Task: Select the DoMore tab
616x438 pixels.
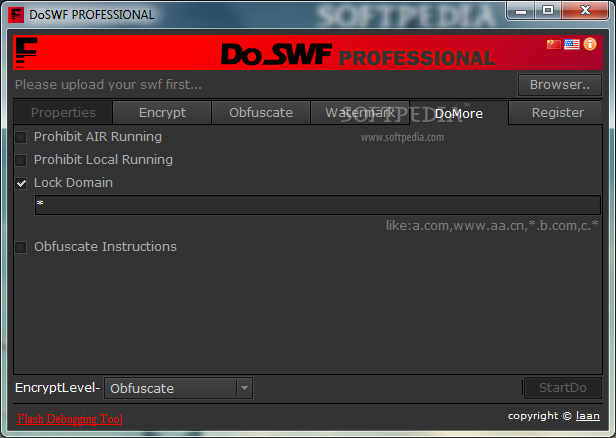Action: point(459,113)
